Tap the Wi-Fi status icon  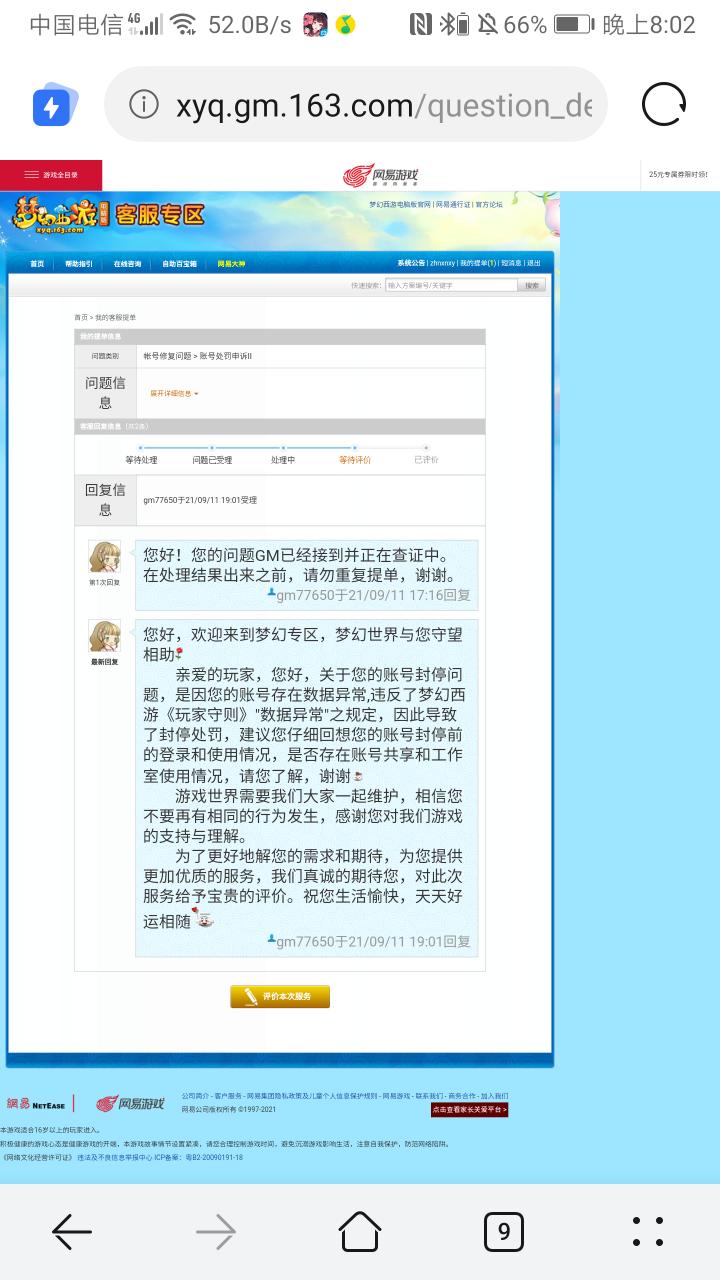pos(183,25)
